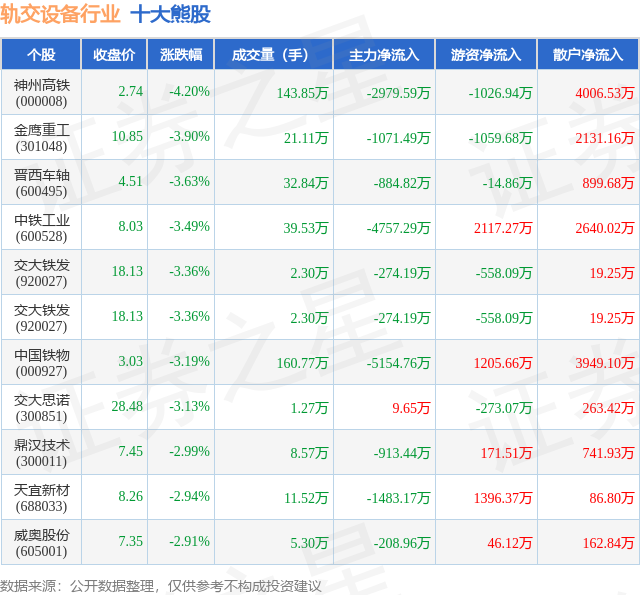Click the 主力净流入 column header
Screen dimensions: 640x595
pos(384,55)
